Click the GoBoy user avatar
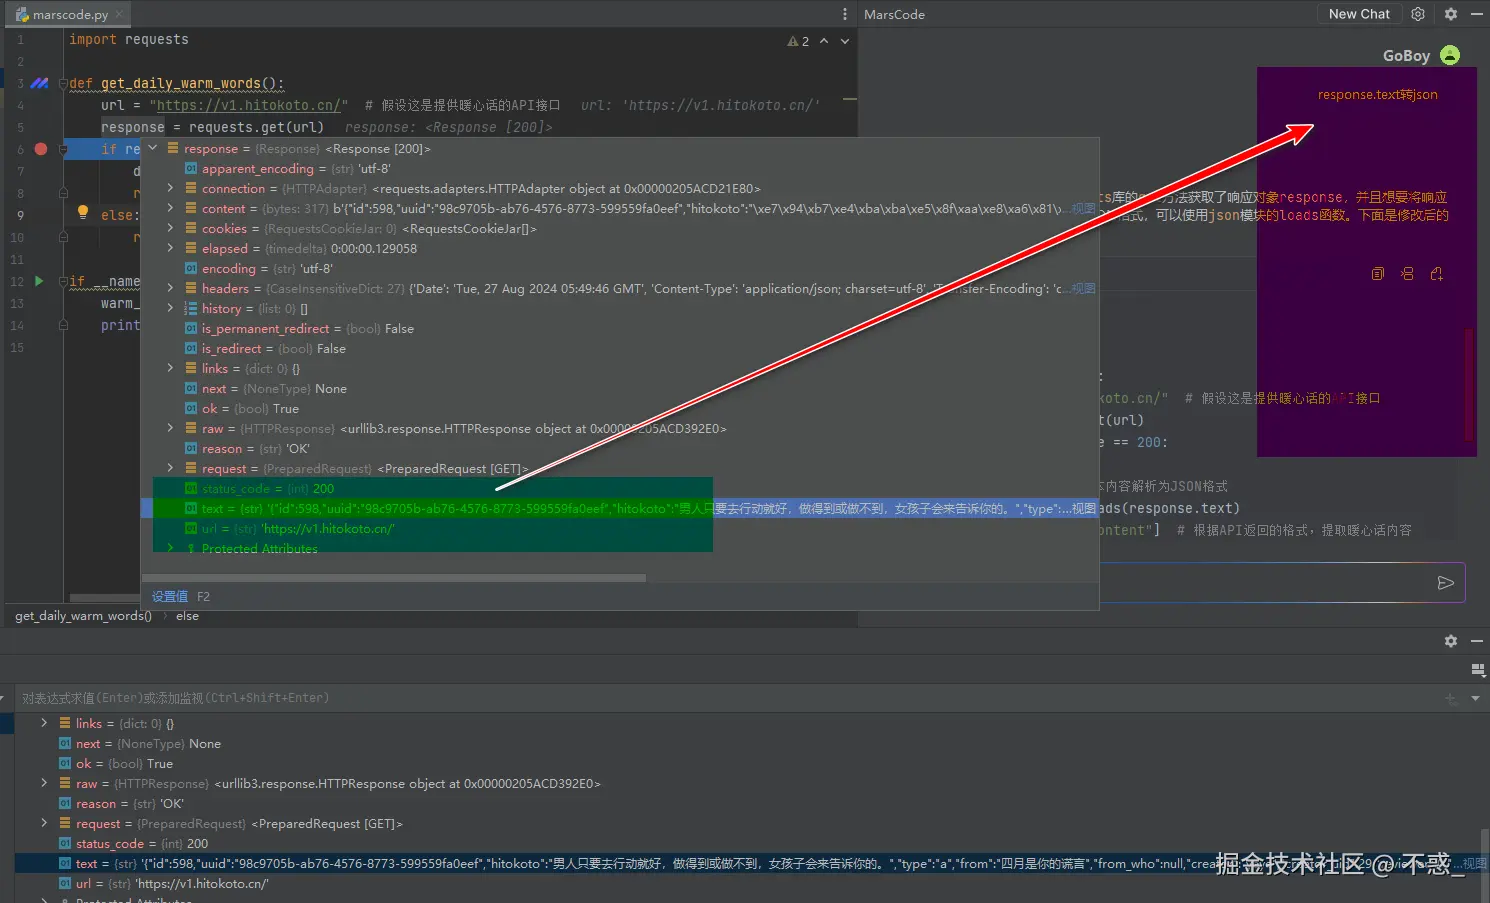This screenshot has width=1490, height=903. [1450, 55]
